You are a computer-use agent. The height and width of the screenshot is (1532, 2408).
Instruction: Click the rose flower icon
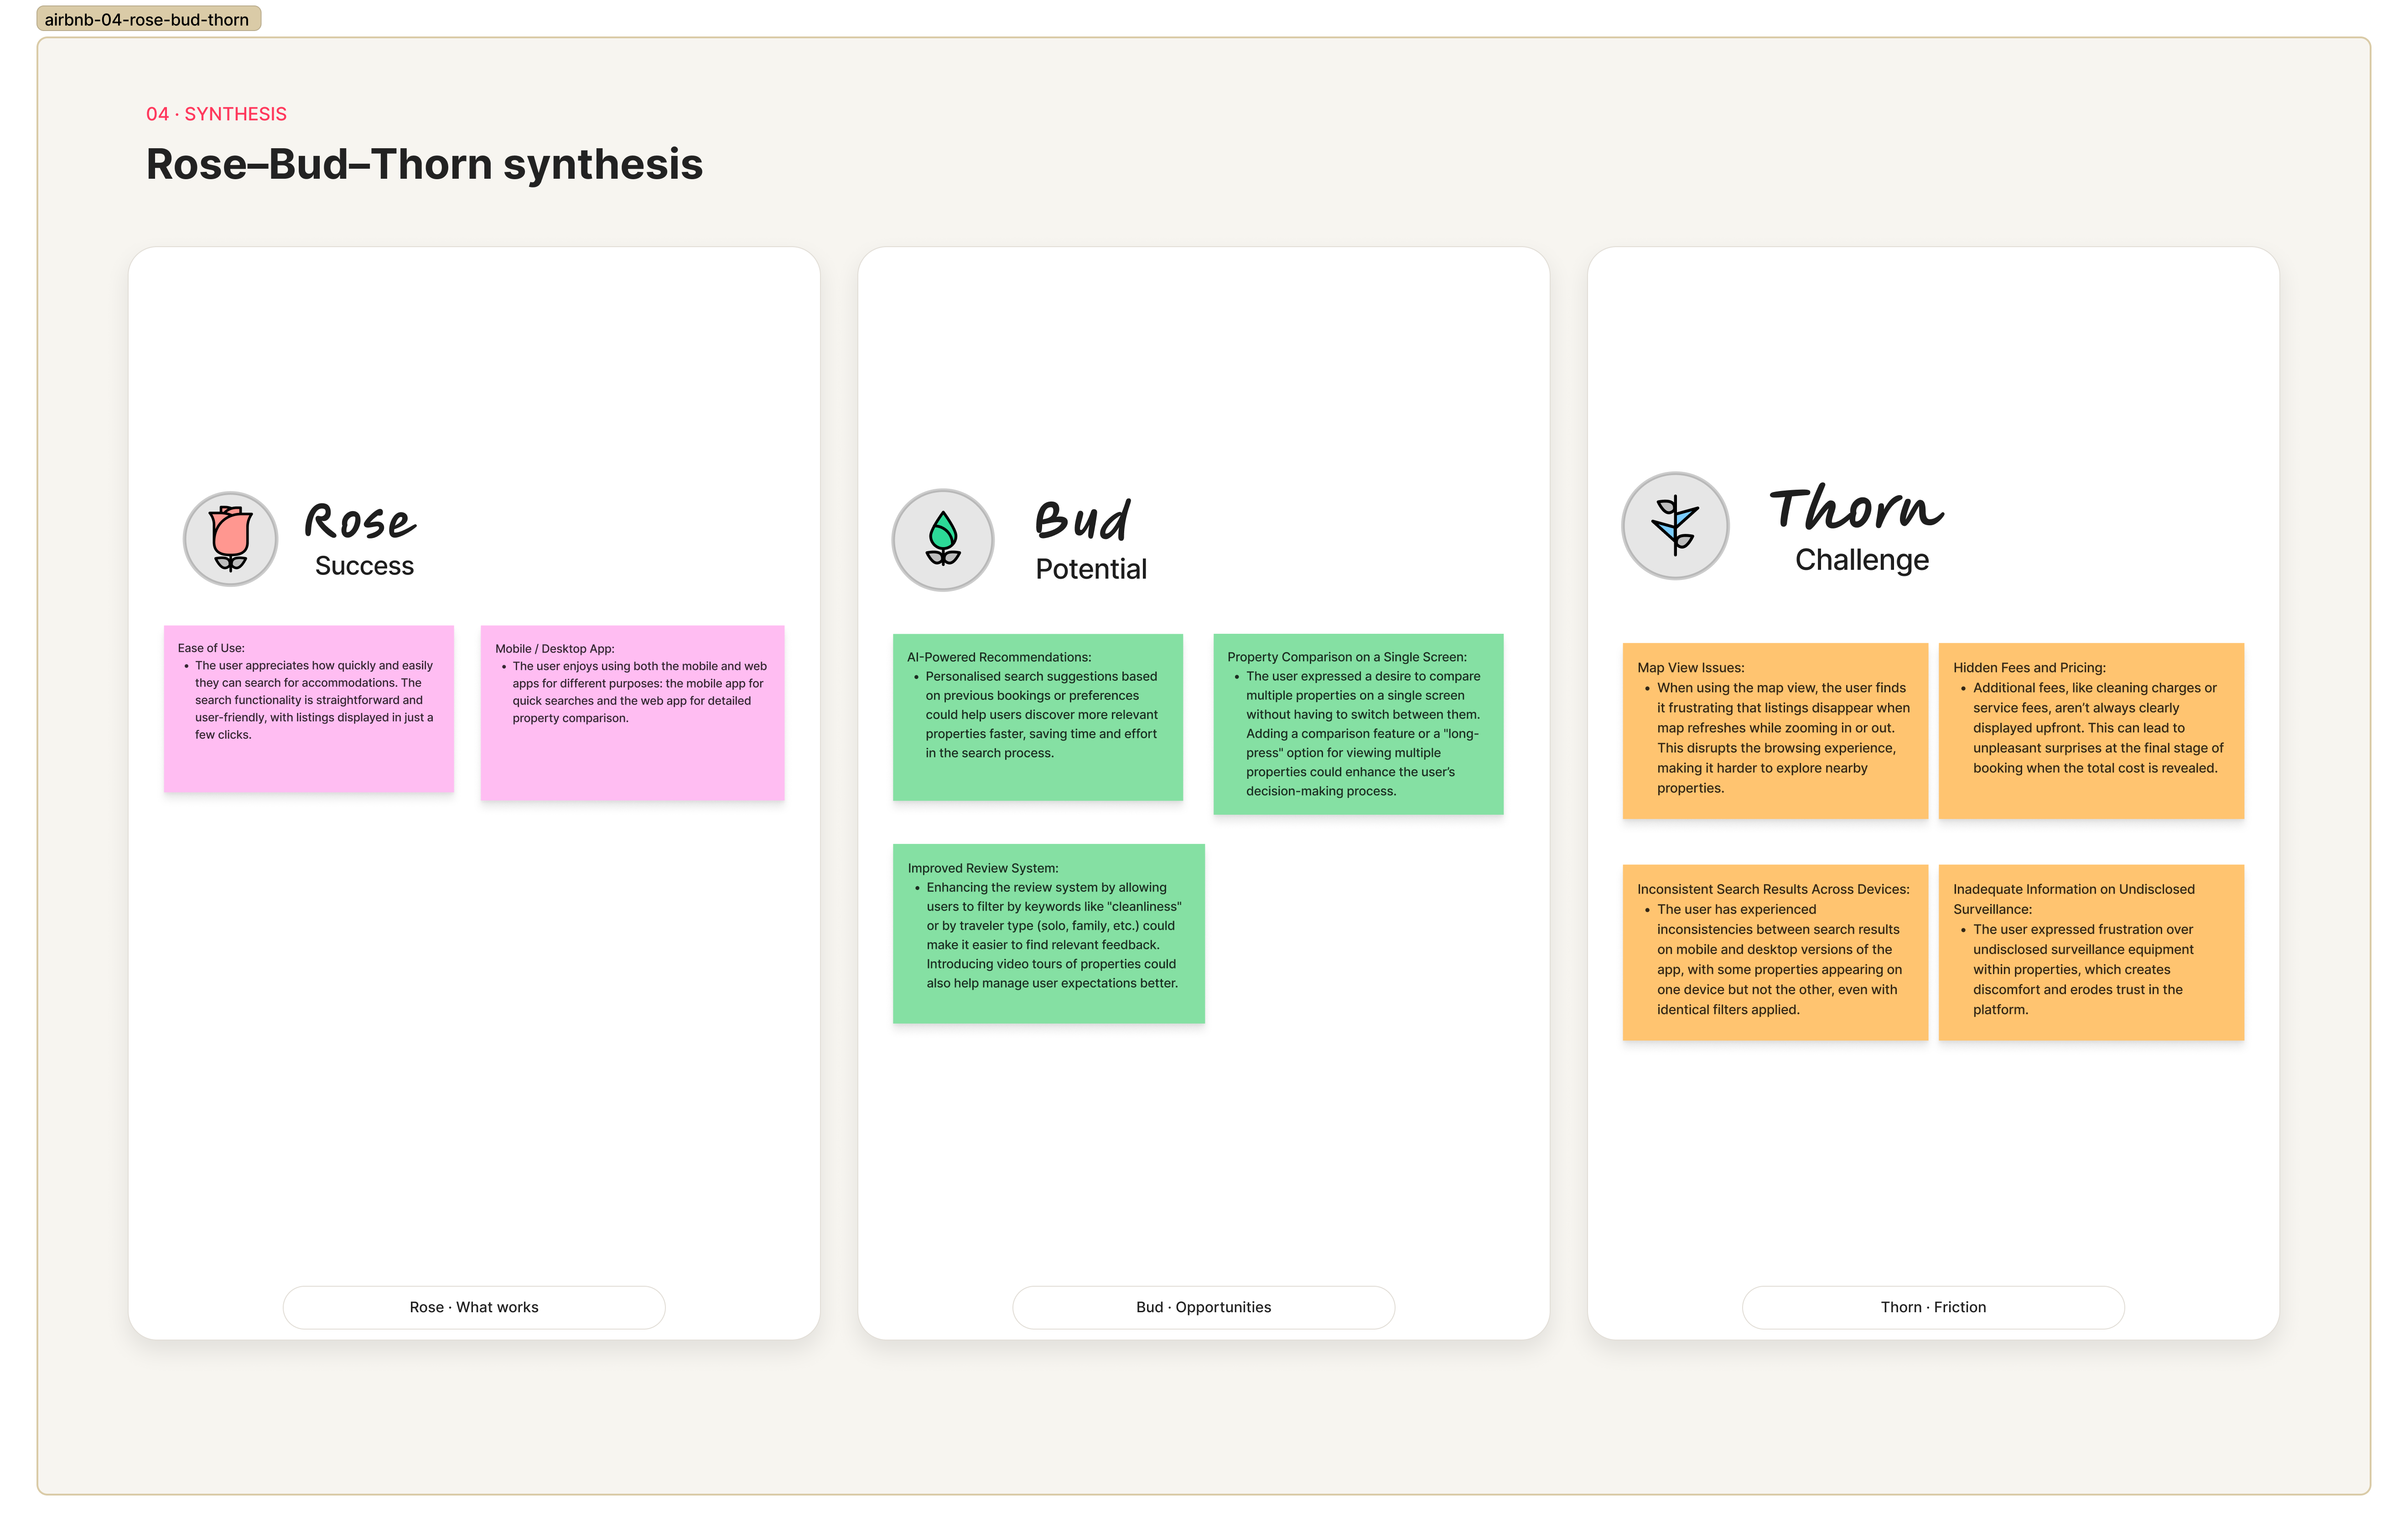click(230, 538)
